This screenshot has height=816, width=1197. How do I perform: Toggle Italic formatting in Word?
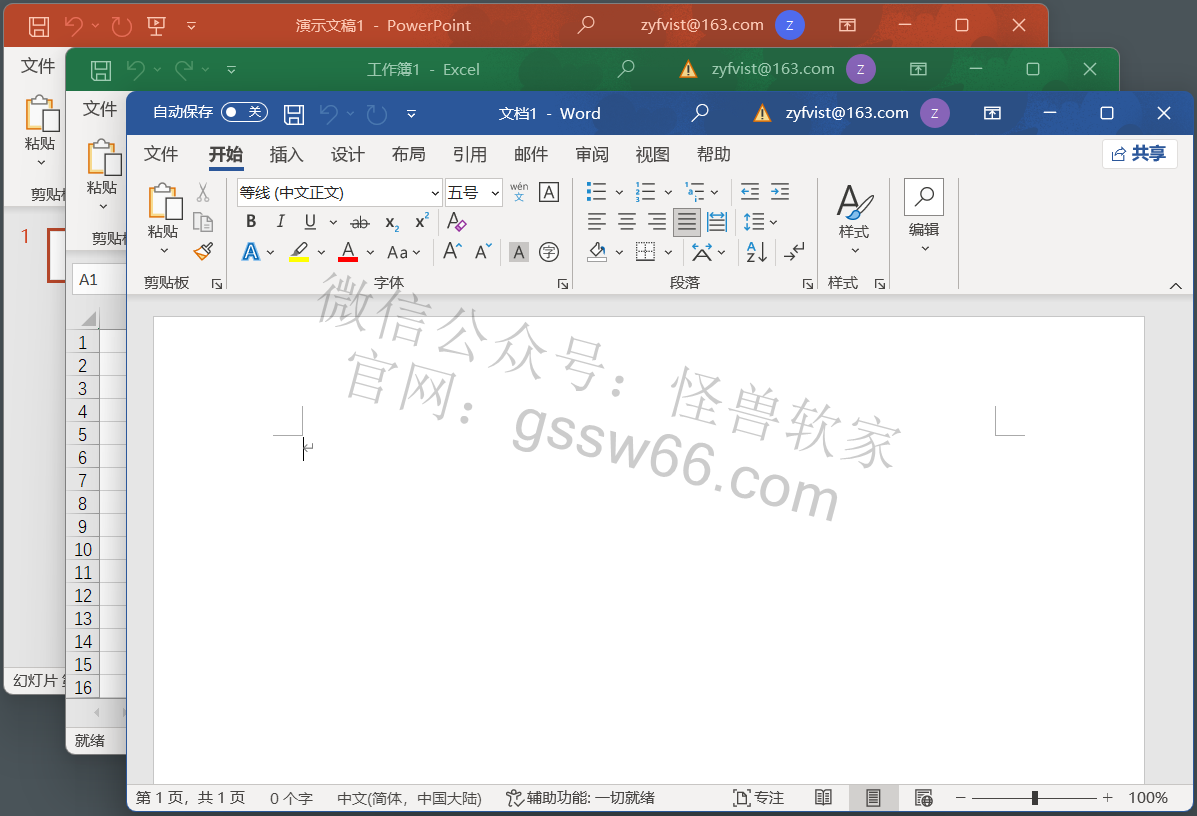[280, 221]
